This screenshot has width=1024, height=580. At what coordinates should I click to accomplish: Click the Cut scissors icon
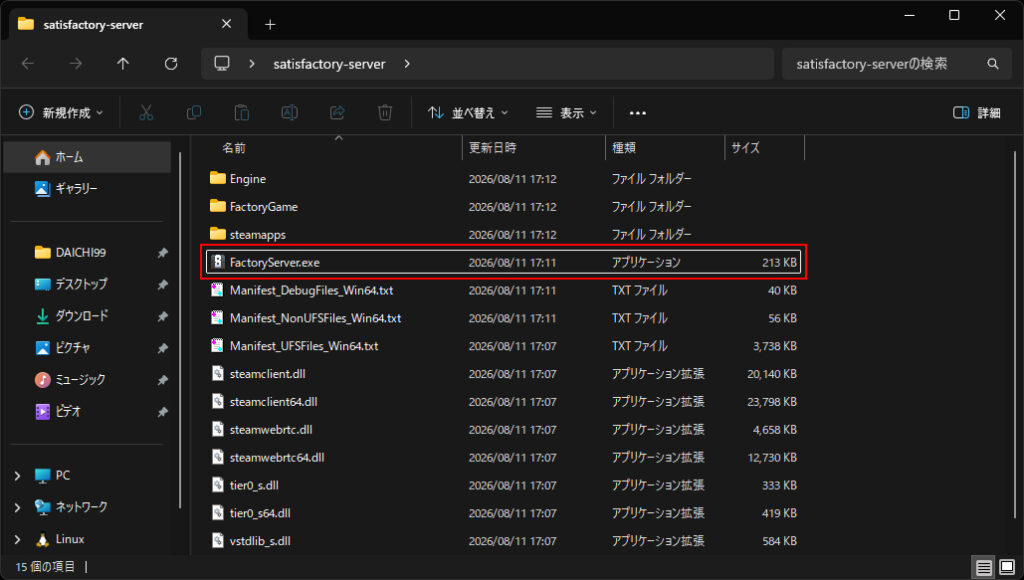146,113
